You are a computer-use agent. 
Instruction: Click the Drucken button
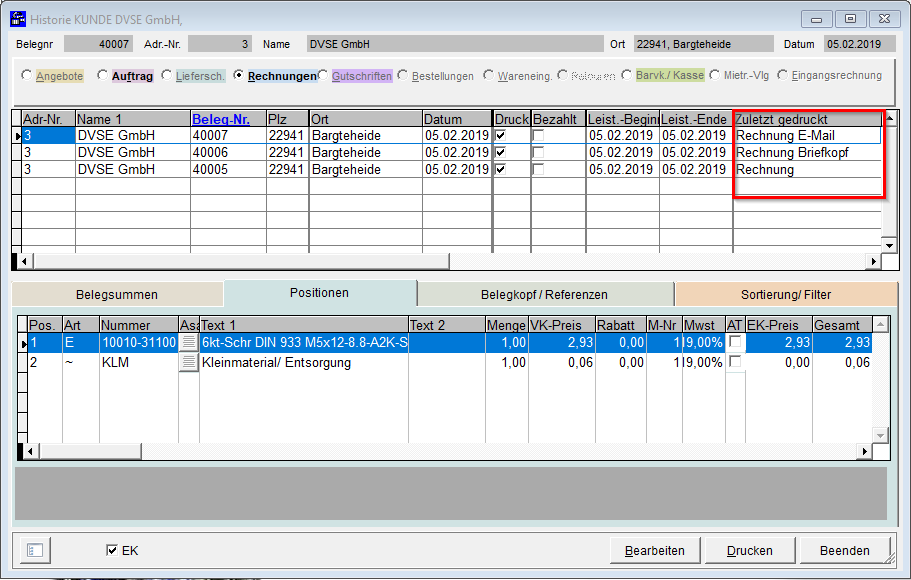coord(749,551)
